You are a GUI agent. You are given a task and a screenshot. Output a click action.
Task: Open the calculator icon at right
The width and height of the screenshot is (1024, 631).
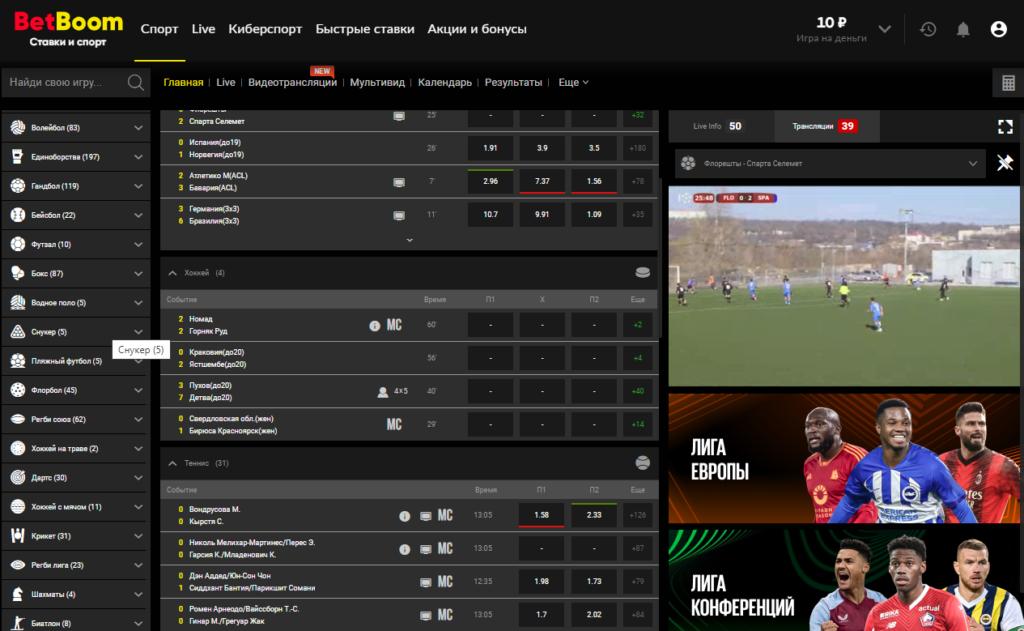(1008, 83)
